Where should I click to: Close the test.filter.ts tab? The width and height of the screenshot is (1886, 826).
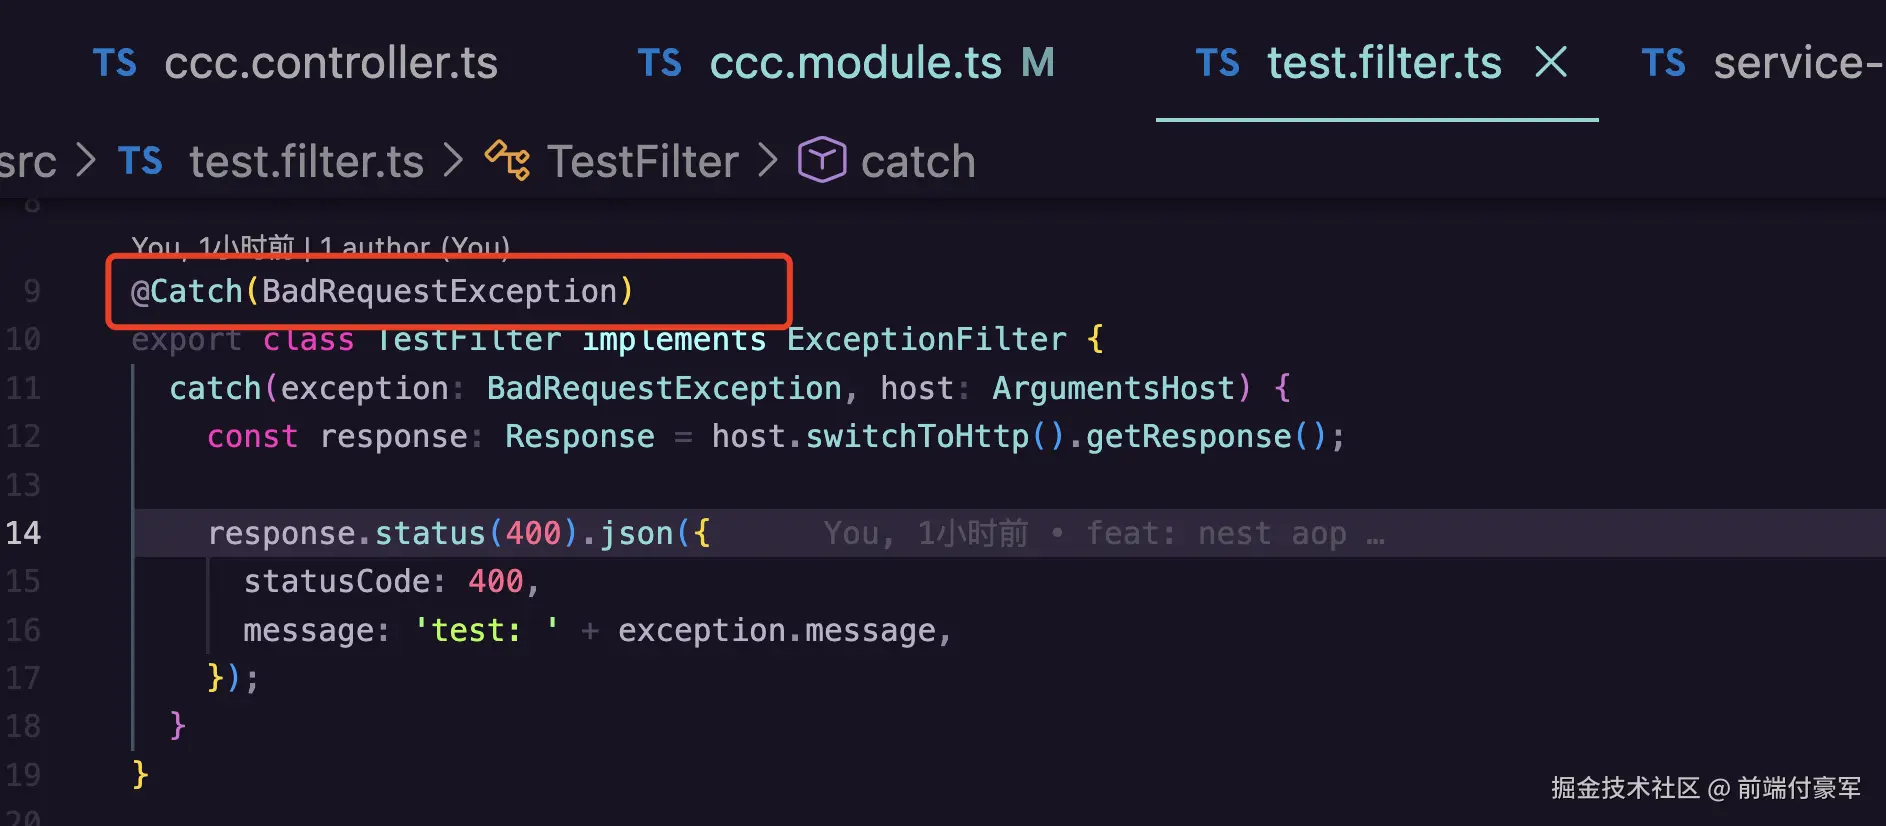coord(1551,62)
